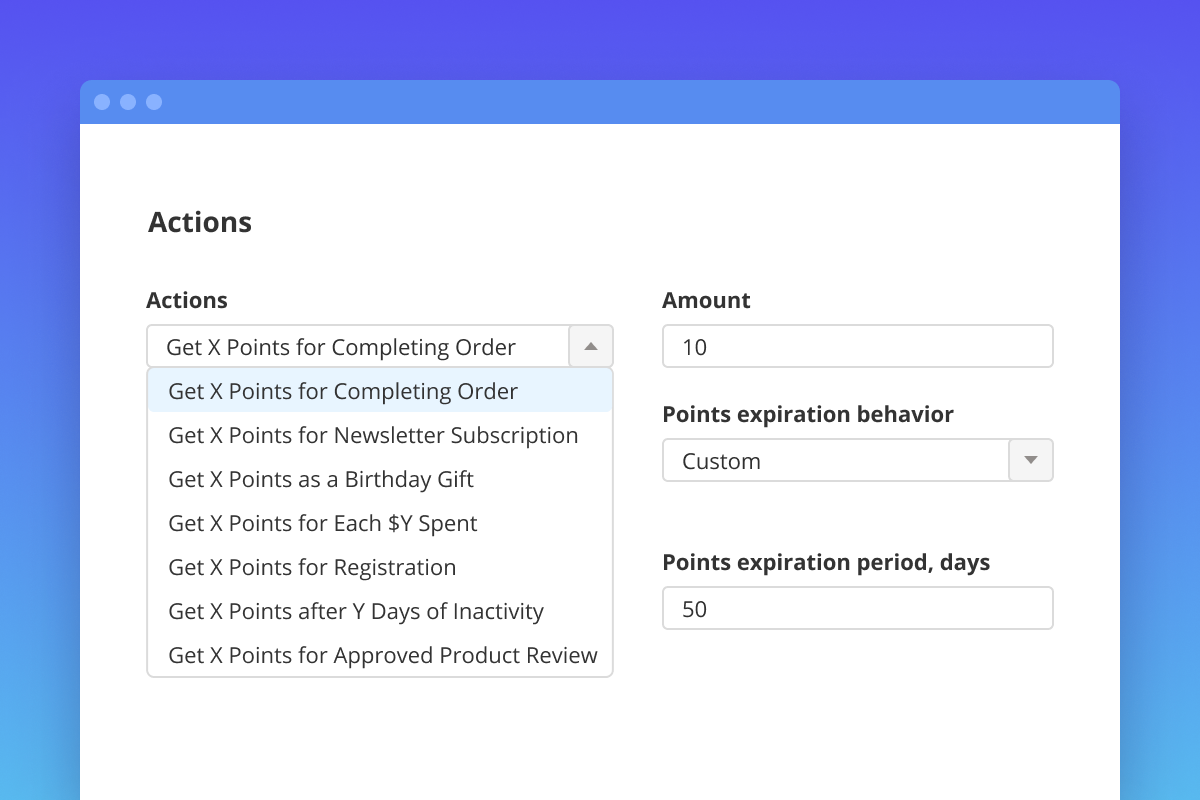This screenshot has width=1200, height=800.
Task: Click the Points expiration period days field
Action: [857, 609]
